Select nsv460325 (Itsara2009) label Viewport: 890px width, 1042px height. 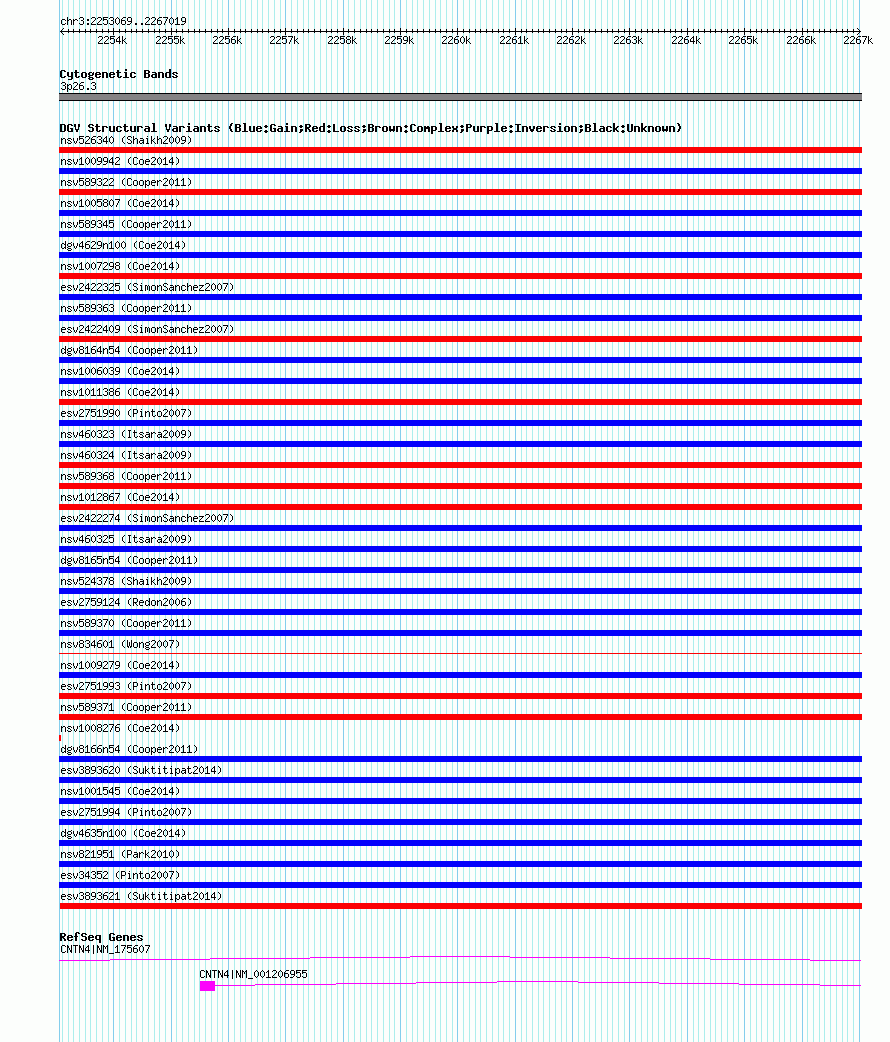coord(126,540)
